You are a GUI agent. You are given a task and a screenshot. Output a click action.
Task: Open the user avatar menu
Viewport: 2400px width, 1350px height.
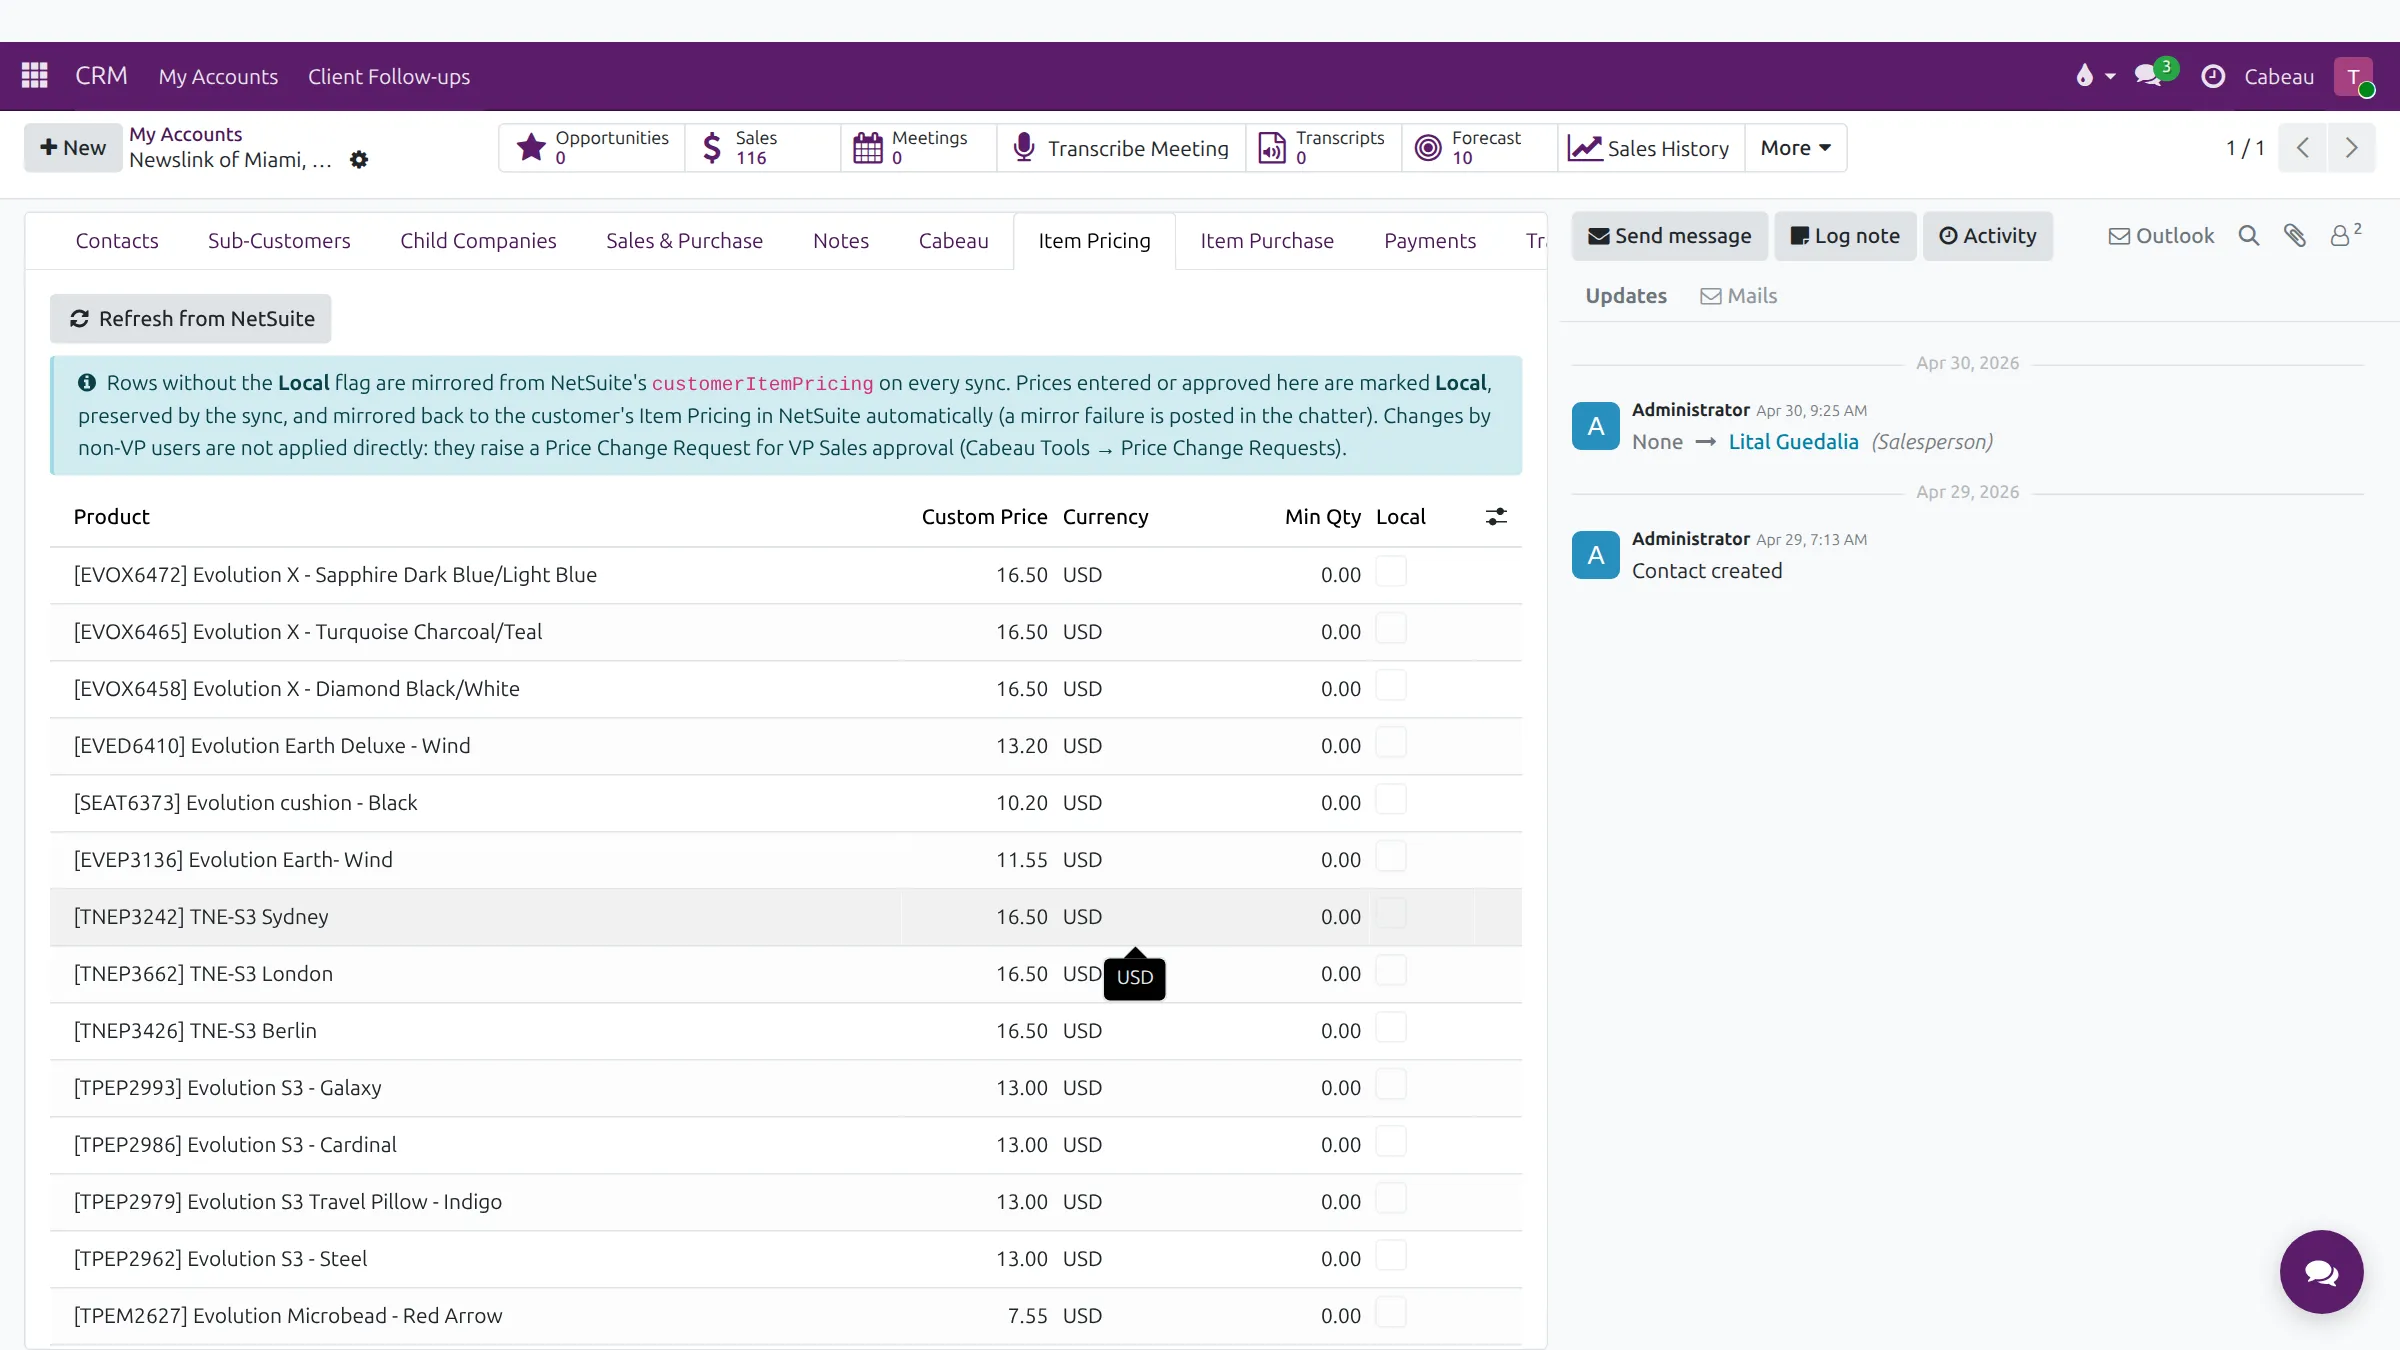tap(2353, 76)
